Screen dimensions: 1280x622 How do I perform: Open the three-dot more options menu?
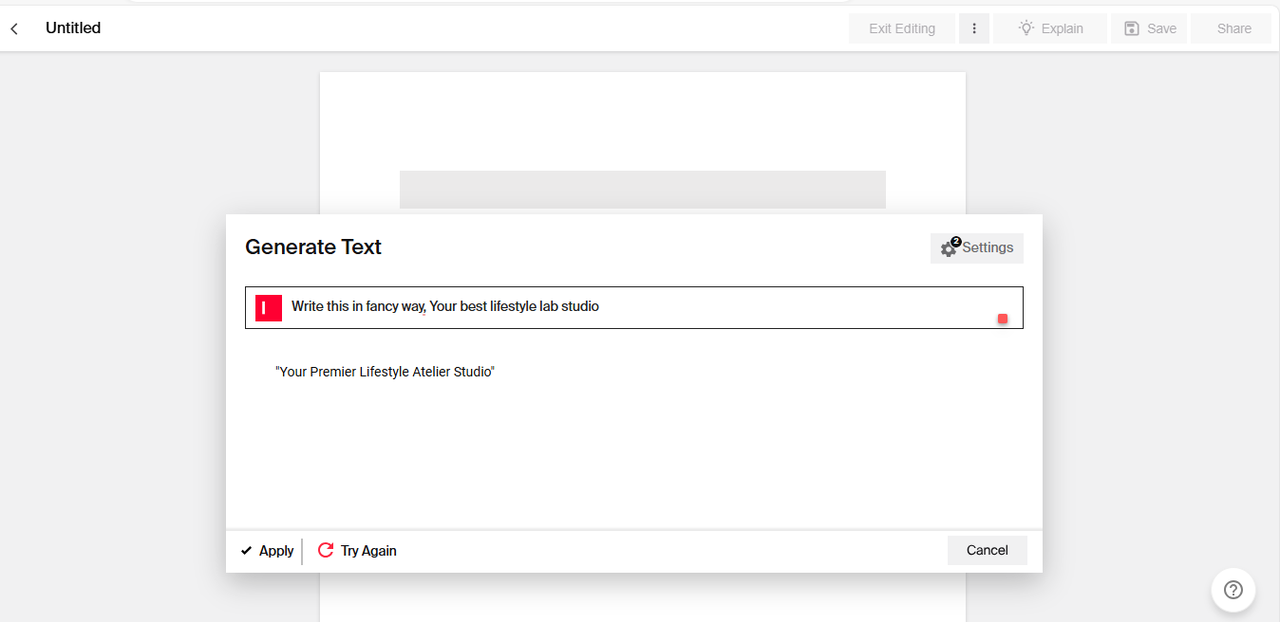click(x=974, y=29)
